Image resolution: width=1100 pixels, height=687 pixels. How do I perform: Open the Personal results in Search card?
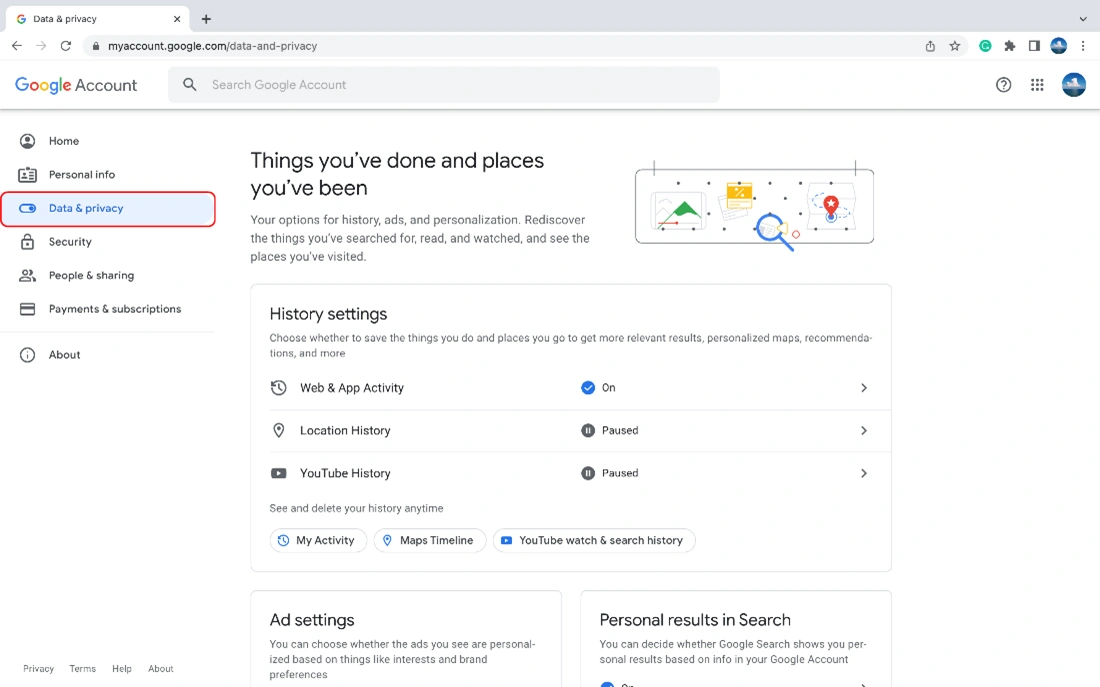point(736,639)
